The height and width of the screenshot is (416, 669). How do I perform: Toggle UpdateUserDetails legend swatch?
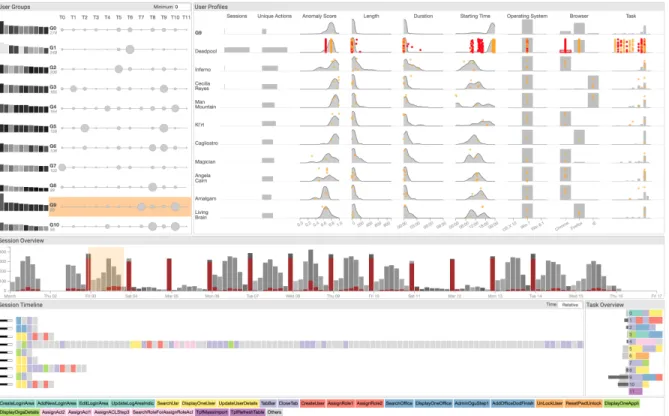click(238, 403)
